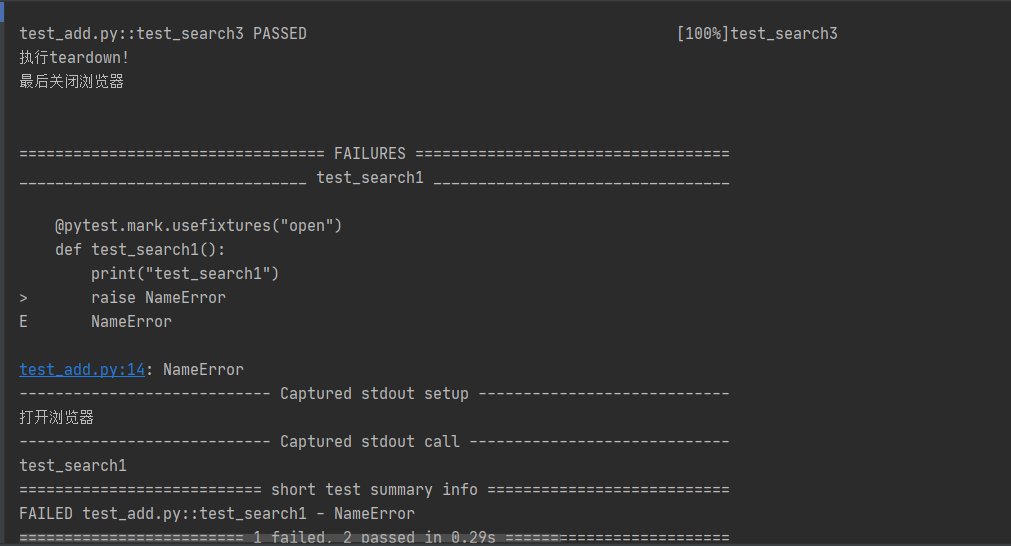Open the test_add.py:14 traceback link
The image size is (1011, 546).
pyautogui.click(x=82, y=370)
